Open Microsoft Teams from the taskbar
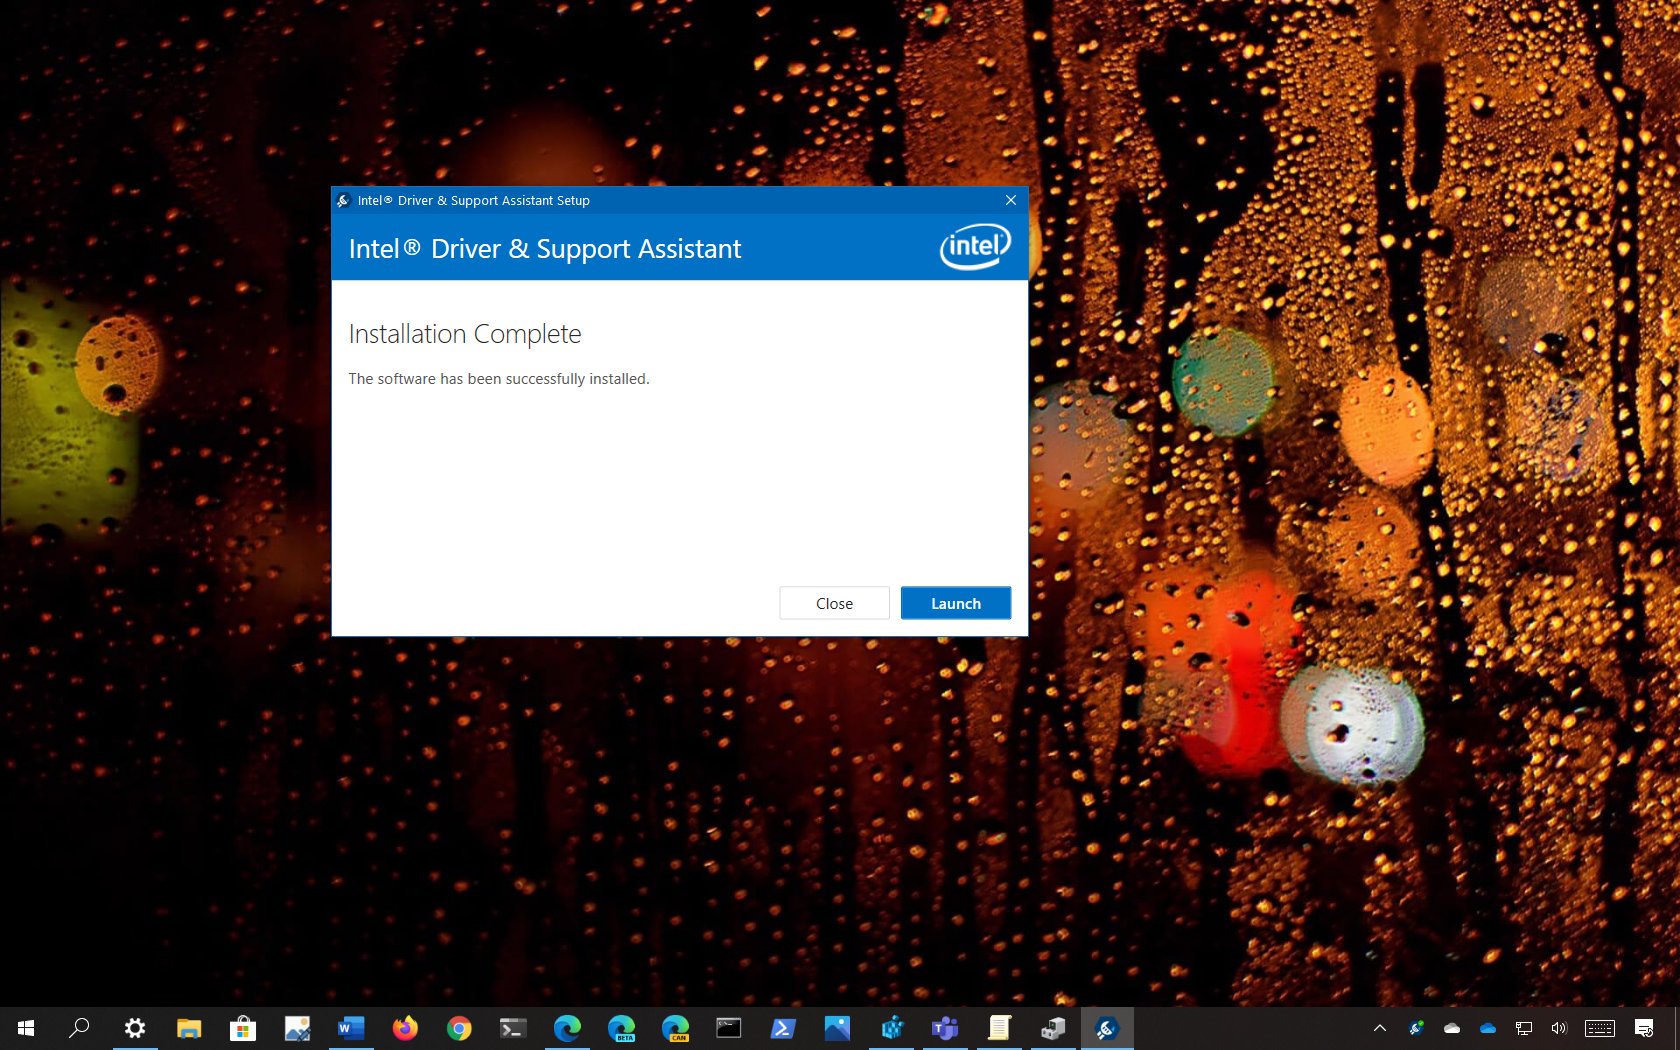 point(945,1028)
